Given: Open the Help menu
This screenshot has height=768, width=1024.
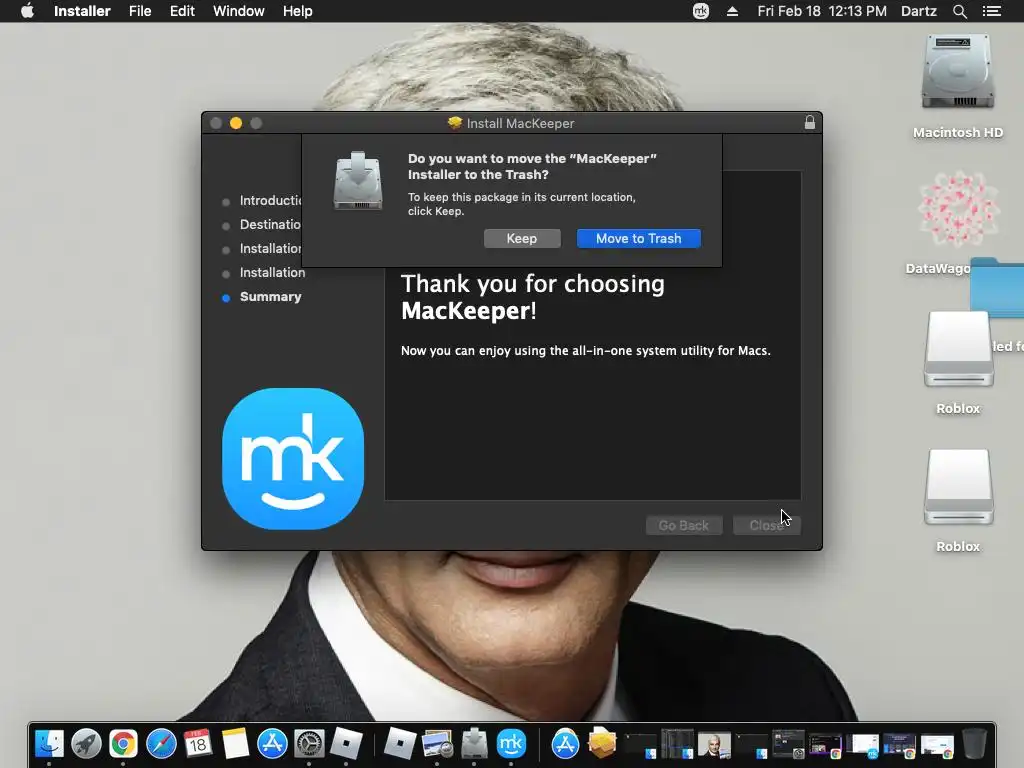Looking at the screenshot, I should point(297,11).
